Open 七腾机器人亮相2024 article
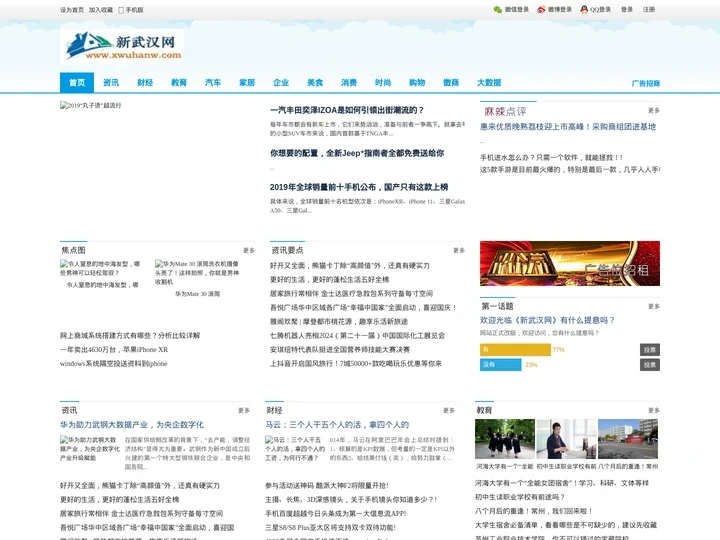This screenshot has height=540, width=720. tap(357, 336)
